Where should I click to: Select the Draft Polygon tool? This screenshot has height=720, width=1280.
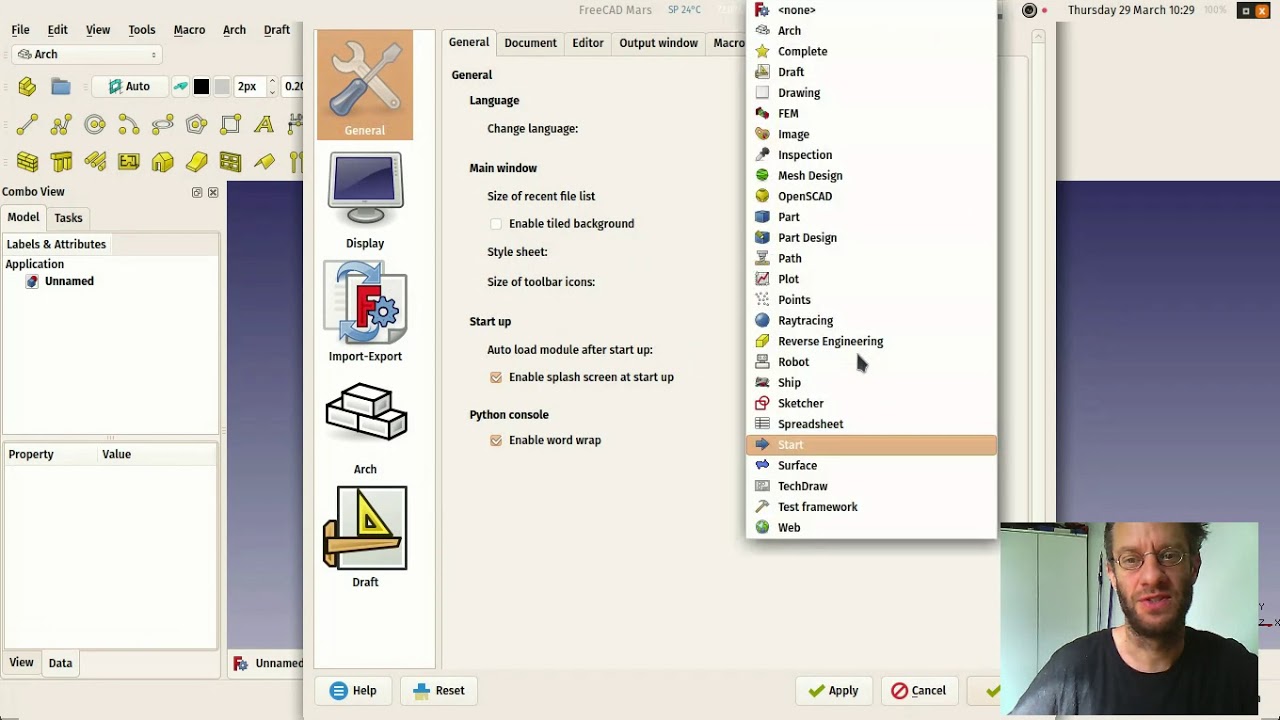(197, 125)
